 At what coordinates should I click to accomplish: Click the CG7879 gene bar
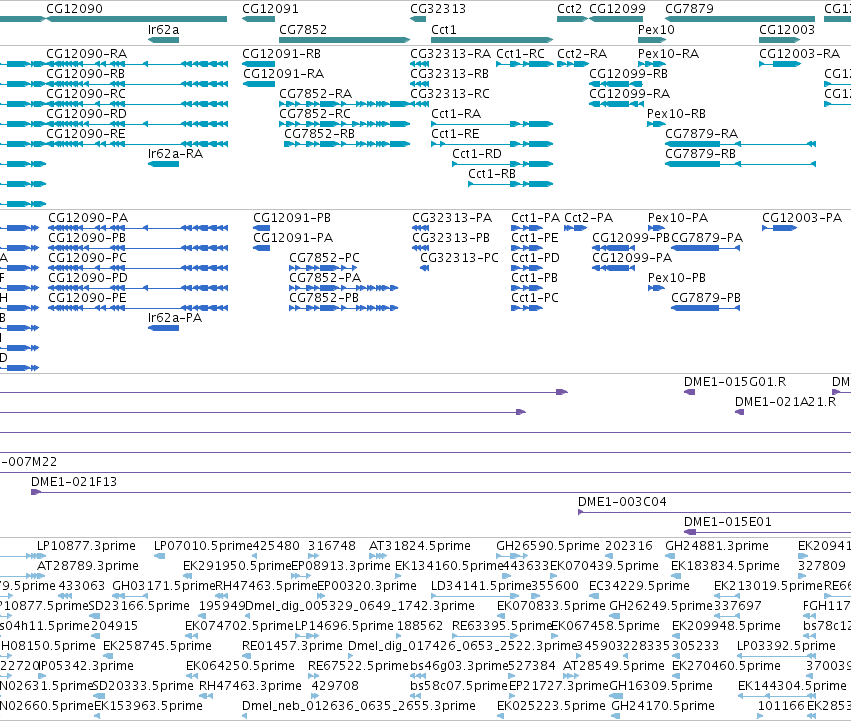pos(740,19)
